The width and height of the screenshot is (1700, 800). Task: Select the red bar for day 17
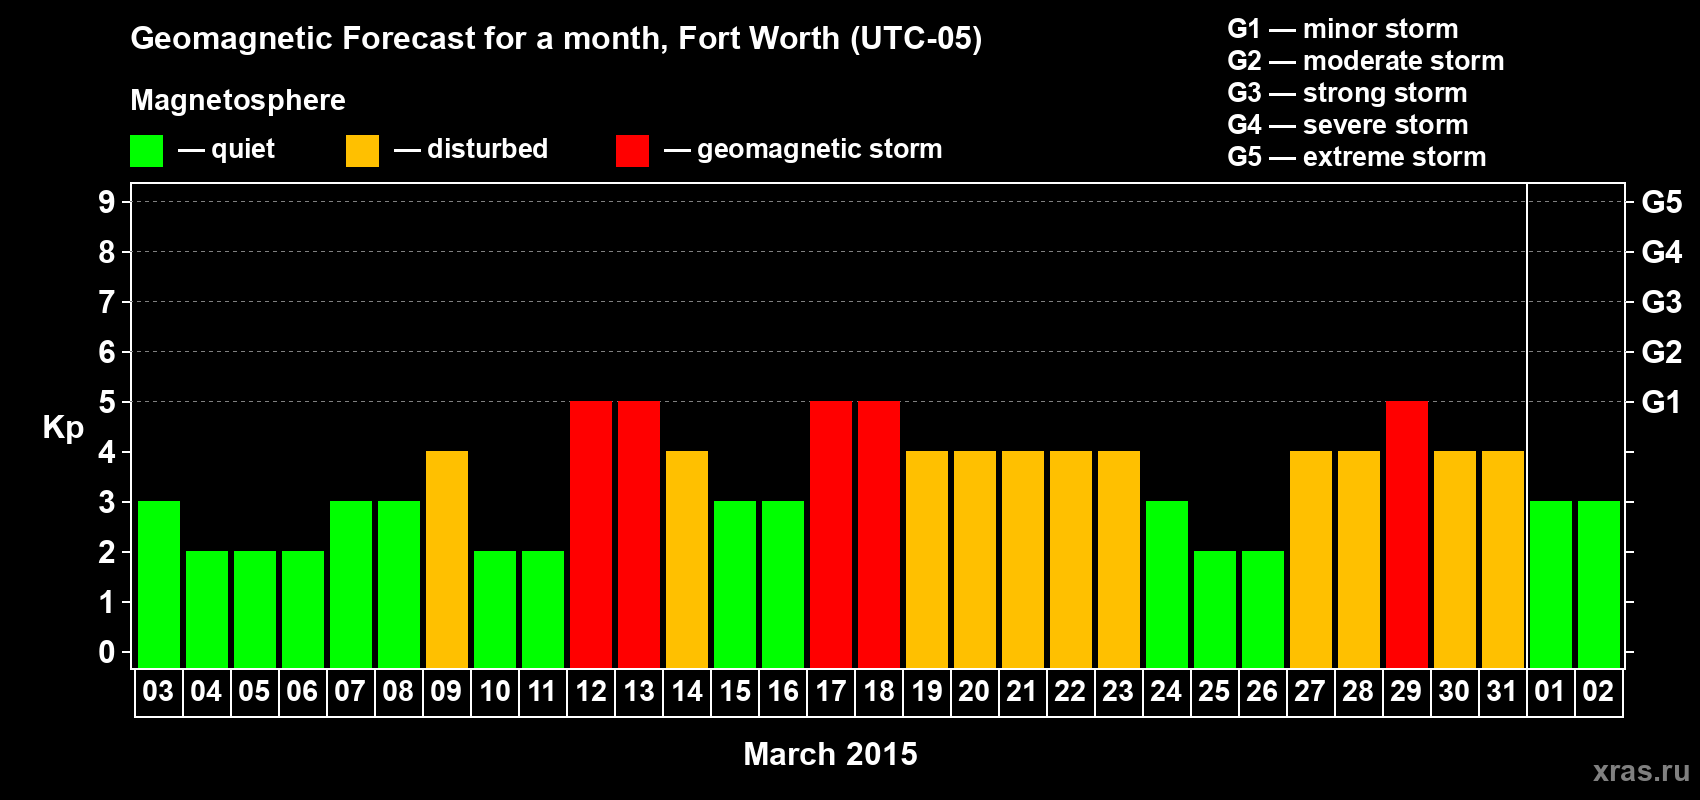click(x=831, y=534)
